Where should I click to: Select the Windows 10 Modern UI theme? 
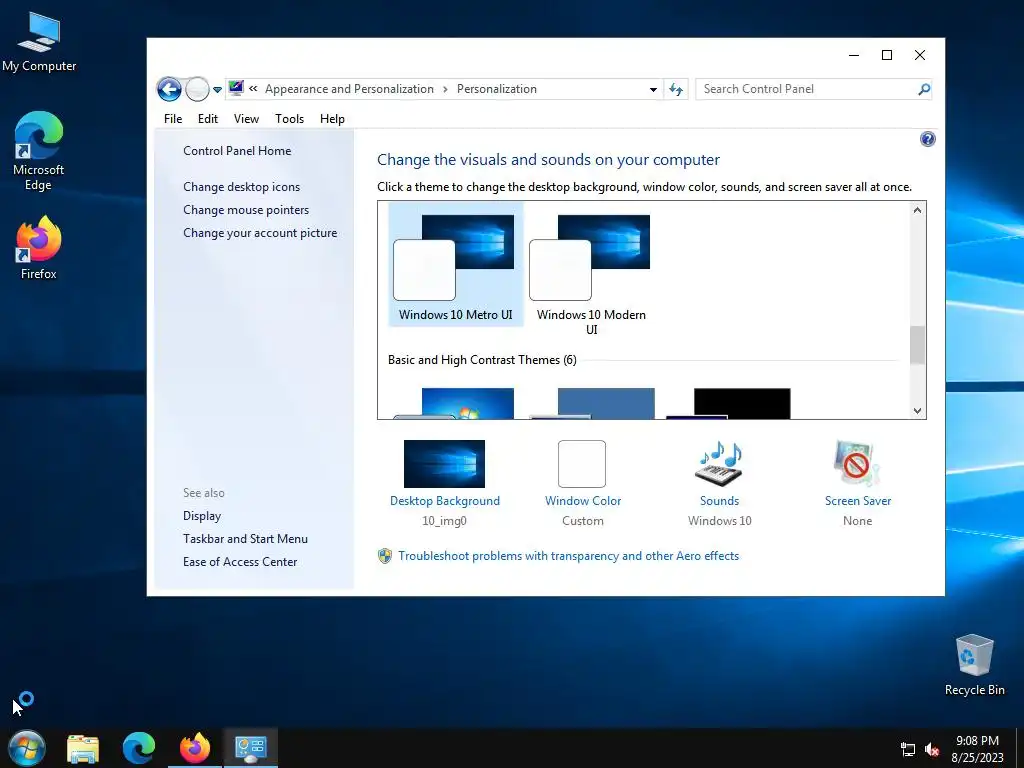[x=591, y=271]
